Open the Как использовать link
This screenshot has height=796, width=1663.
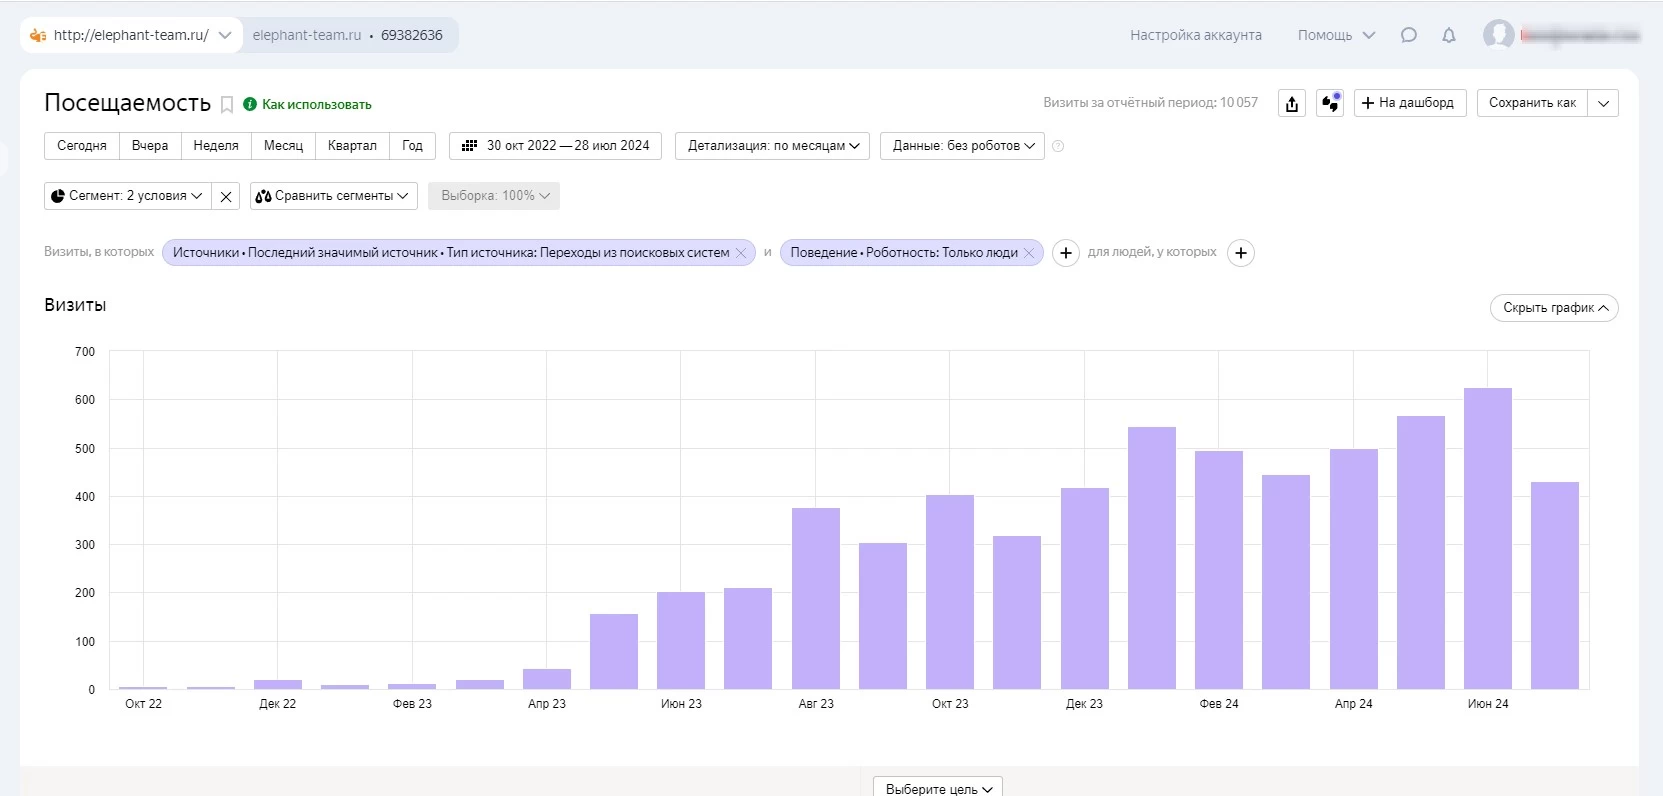pos(316,105)
